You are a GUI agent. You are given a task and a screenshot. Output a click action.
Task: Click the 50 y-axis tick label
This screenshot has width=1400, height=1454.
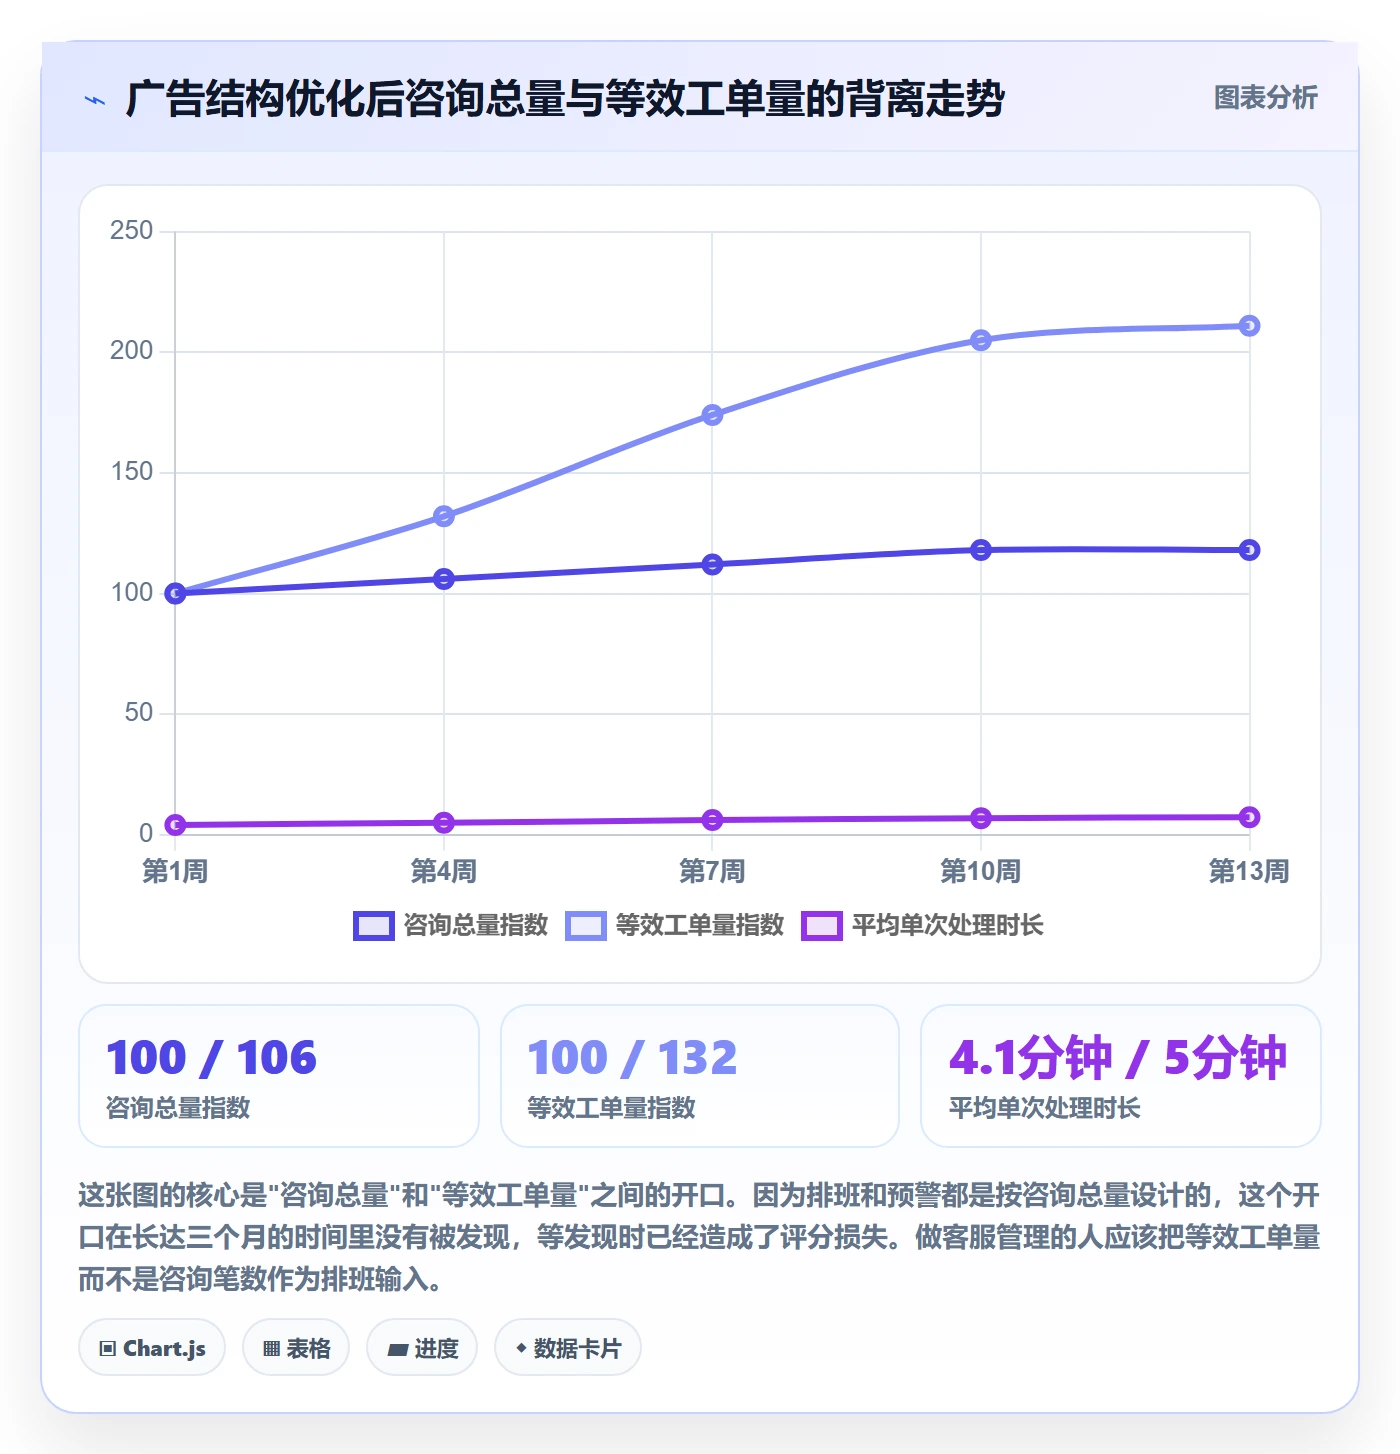(139, 713)
